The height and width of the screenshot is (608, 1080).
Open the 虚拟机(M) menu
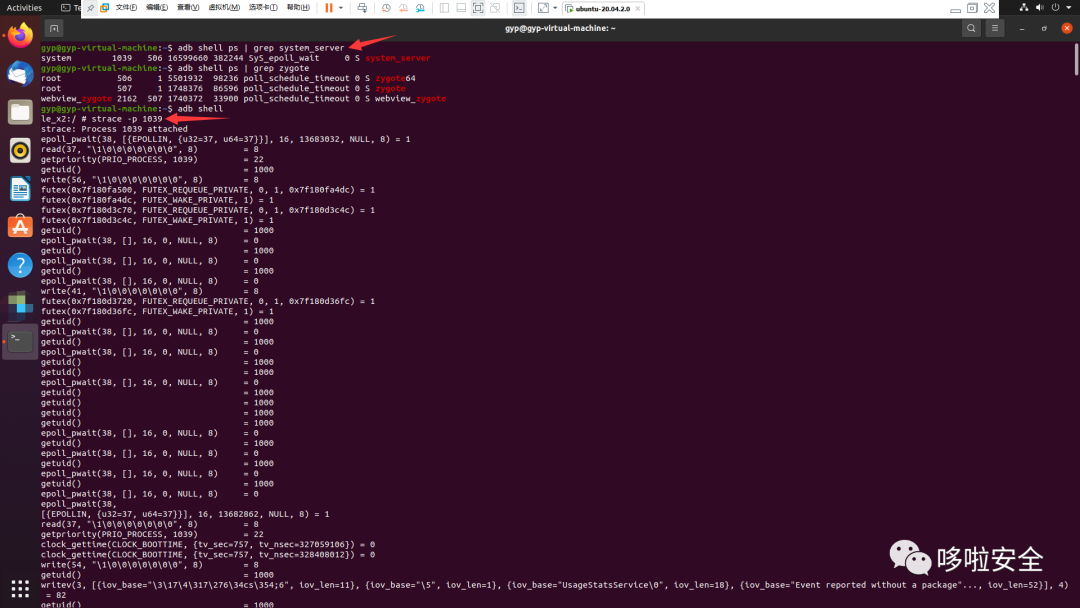pyautogui.click(x=224, y=8)
